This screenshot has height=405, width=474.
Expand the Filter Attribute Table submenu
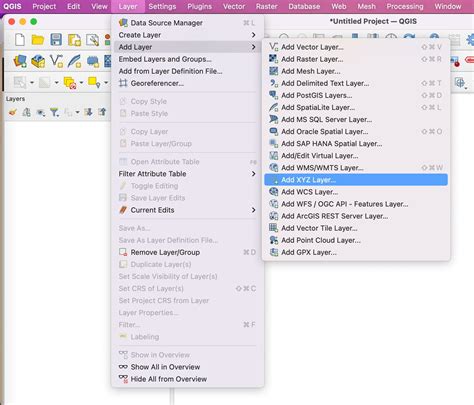tap(187, 174)
